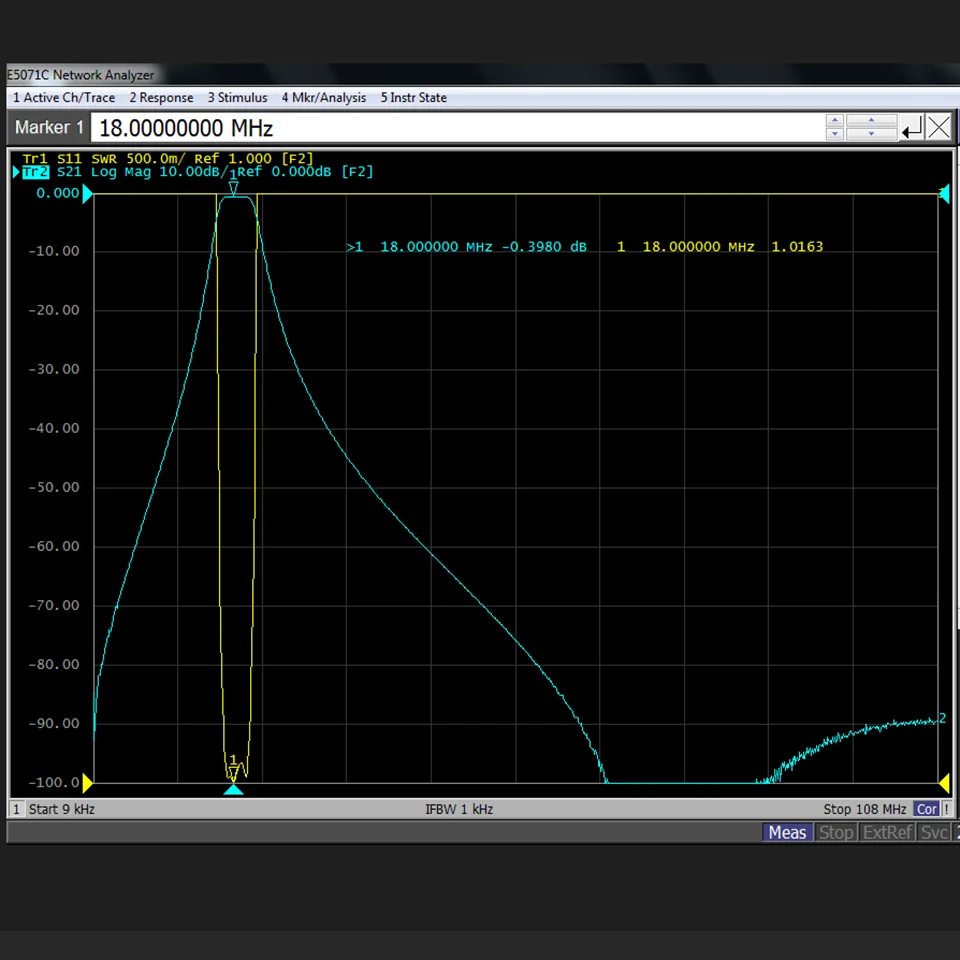The width and height of the screenshot is (960, 960).
Task: Select marker 1 triangle on the S21 passband peak
Action: [x=233, y=187]
